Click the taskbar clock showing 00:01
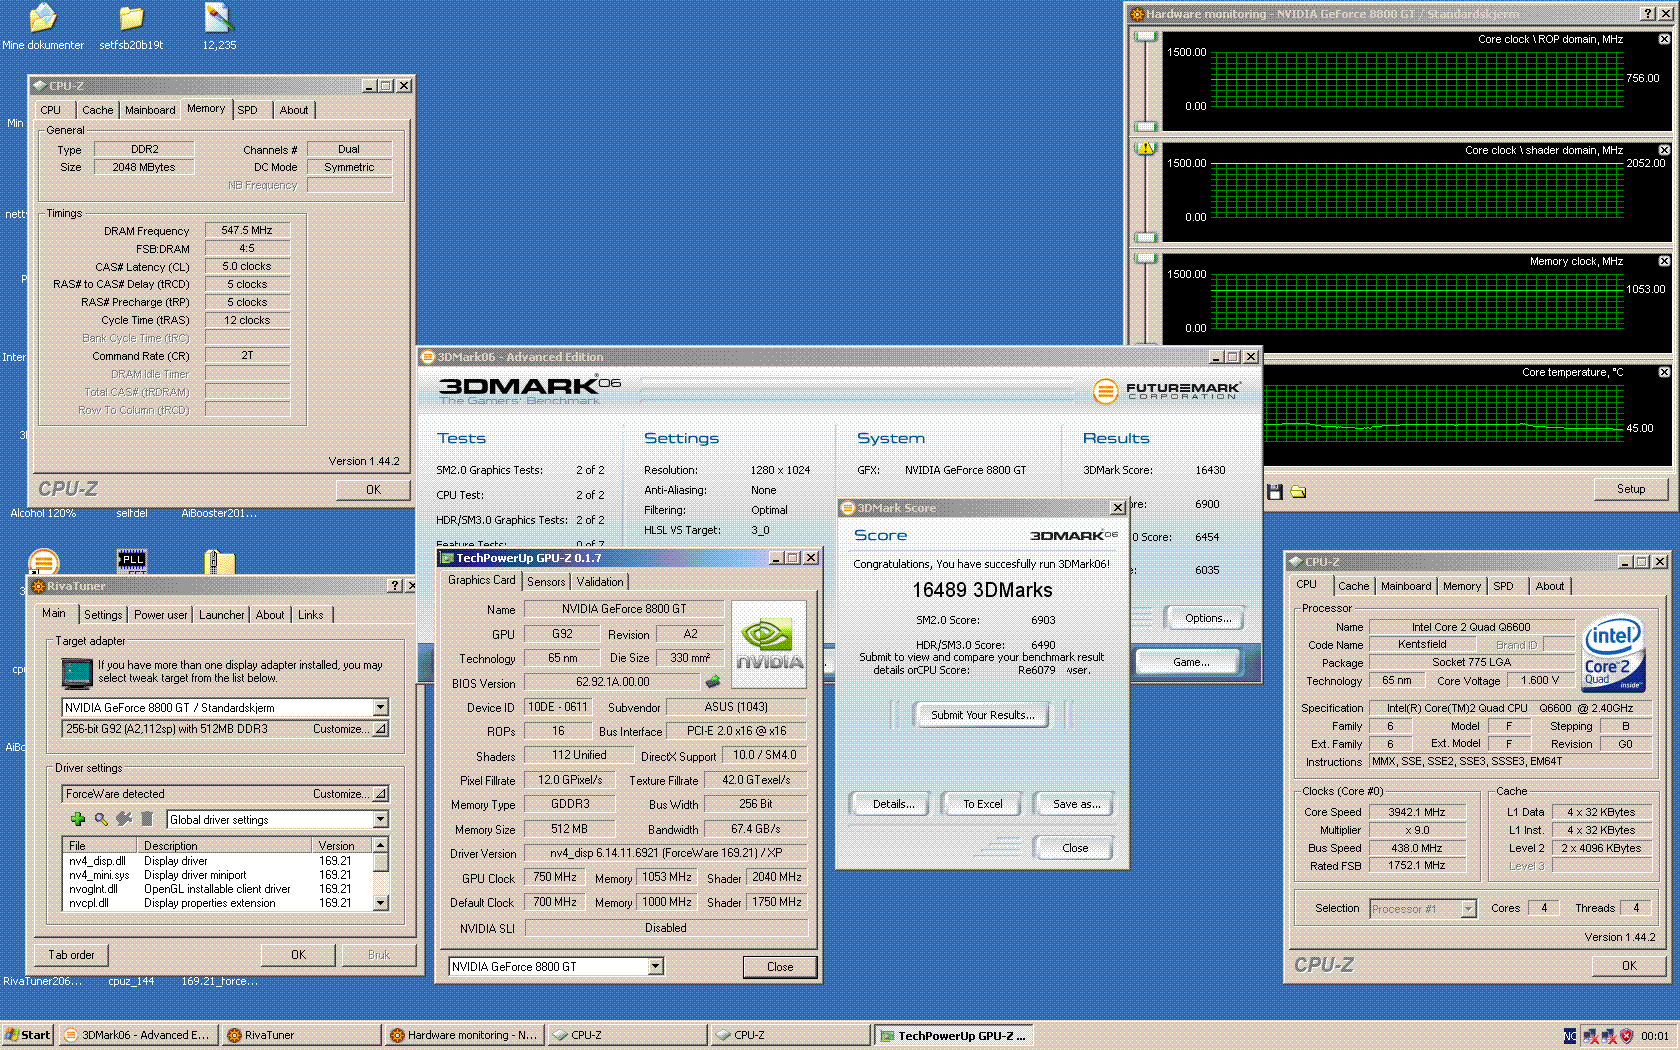 pos(1654,1036)
